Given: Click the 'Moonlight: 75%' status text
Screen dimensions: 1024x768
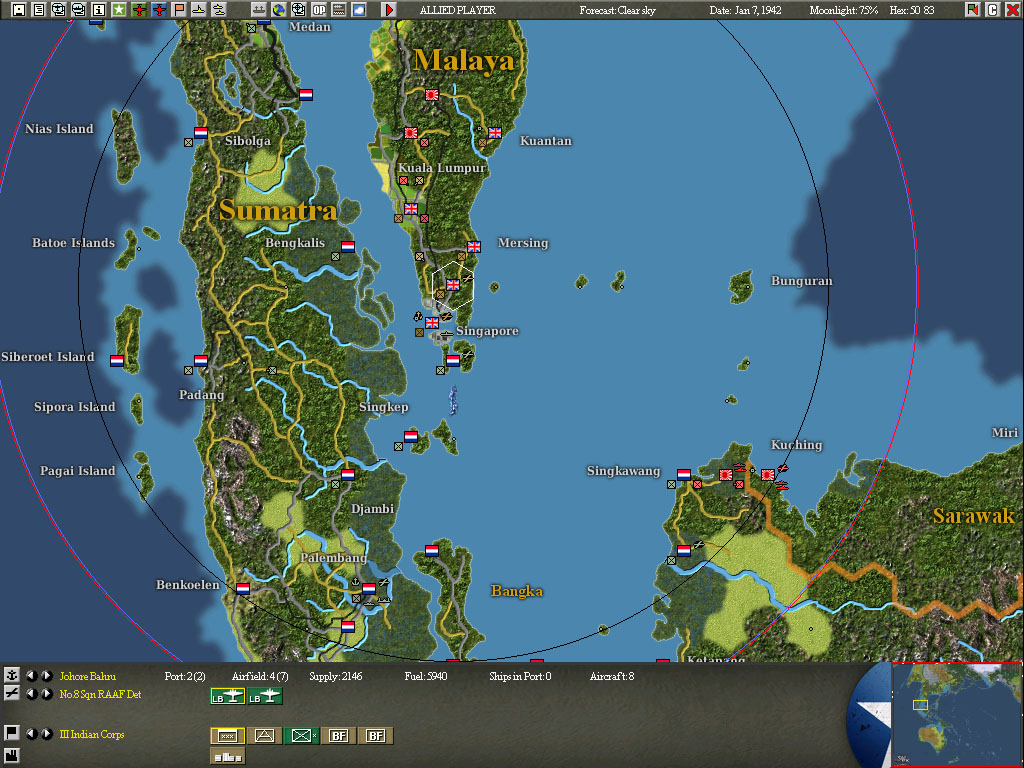Looking at the screenshot, I should [844, 10].
